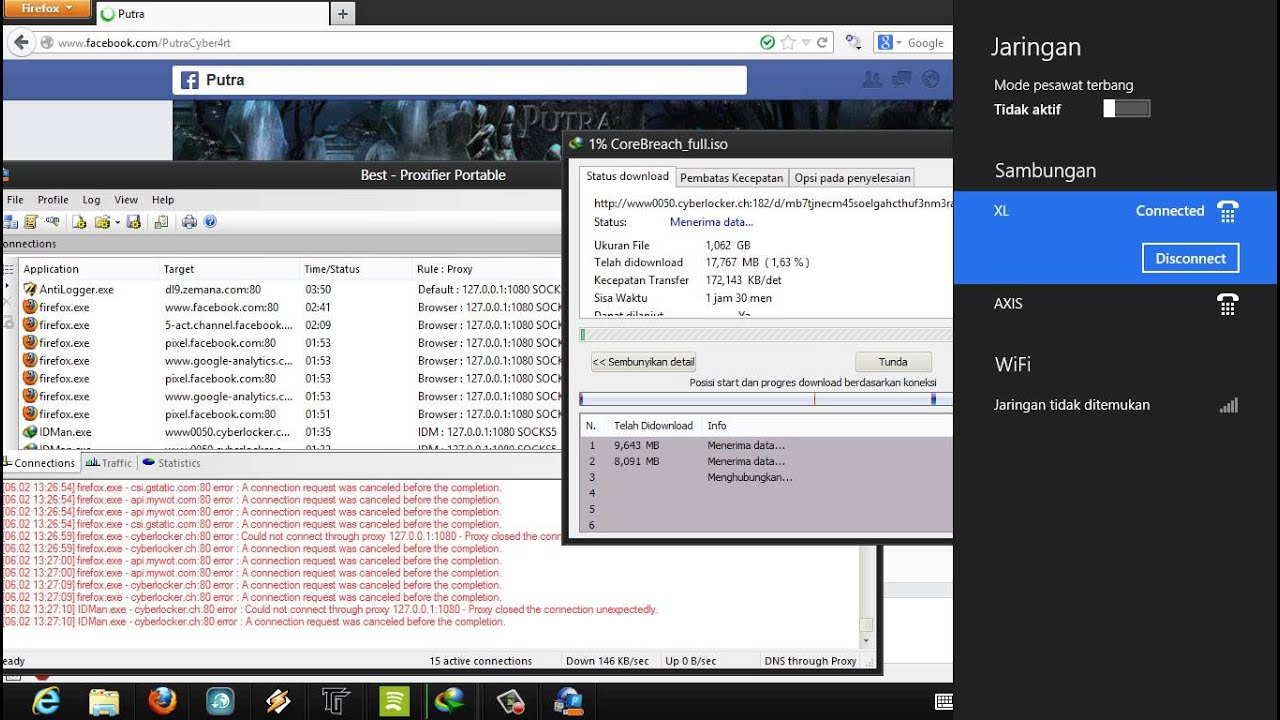Select connection row 1 with 9,643 MB
Screen dimensions: 1280x720
(766, 445)
